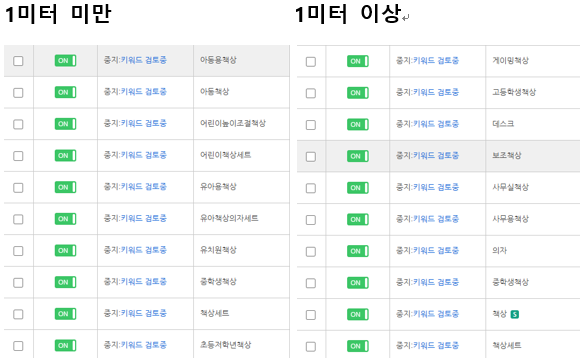Select the 게이밍책상 keyword cell
This screenshot has width=580, height=361.
pyautogui.click(x=510, y=61)
